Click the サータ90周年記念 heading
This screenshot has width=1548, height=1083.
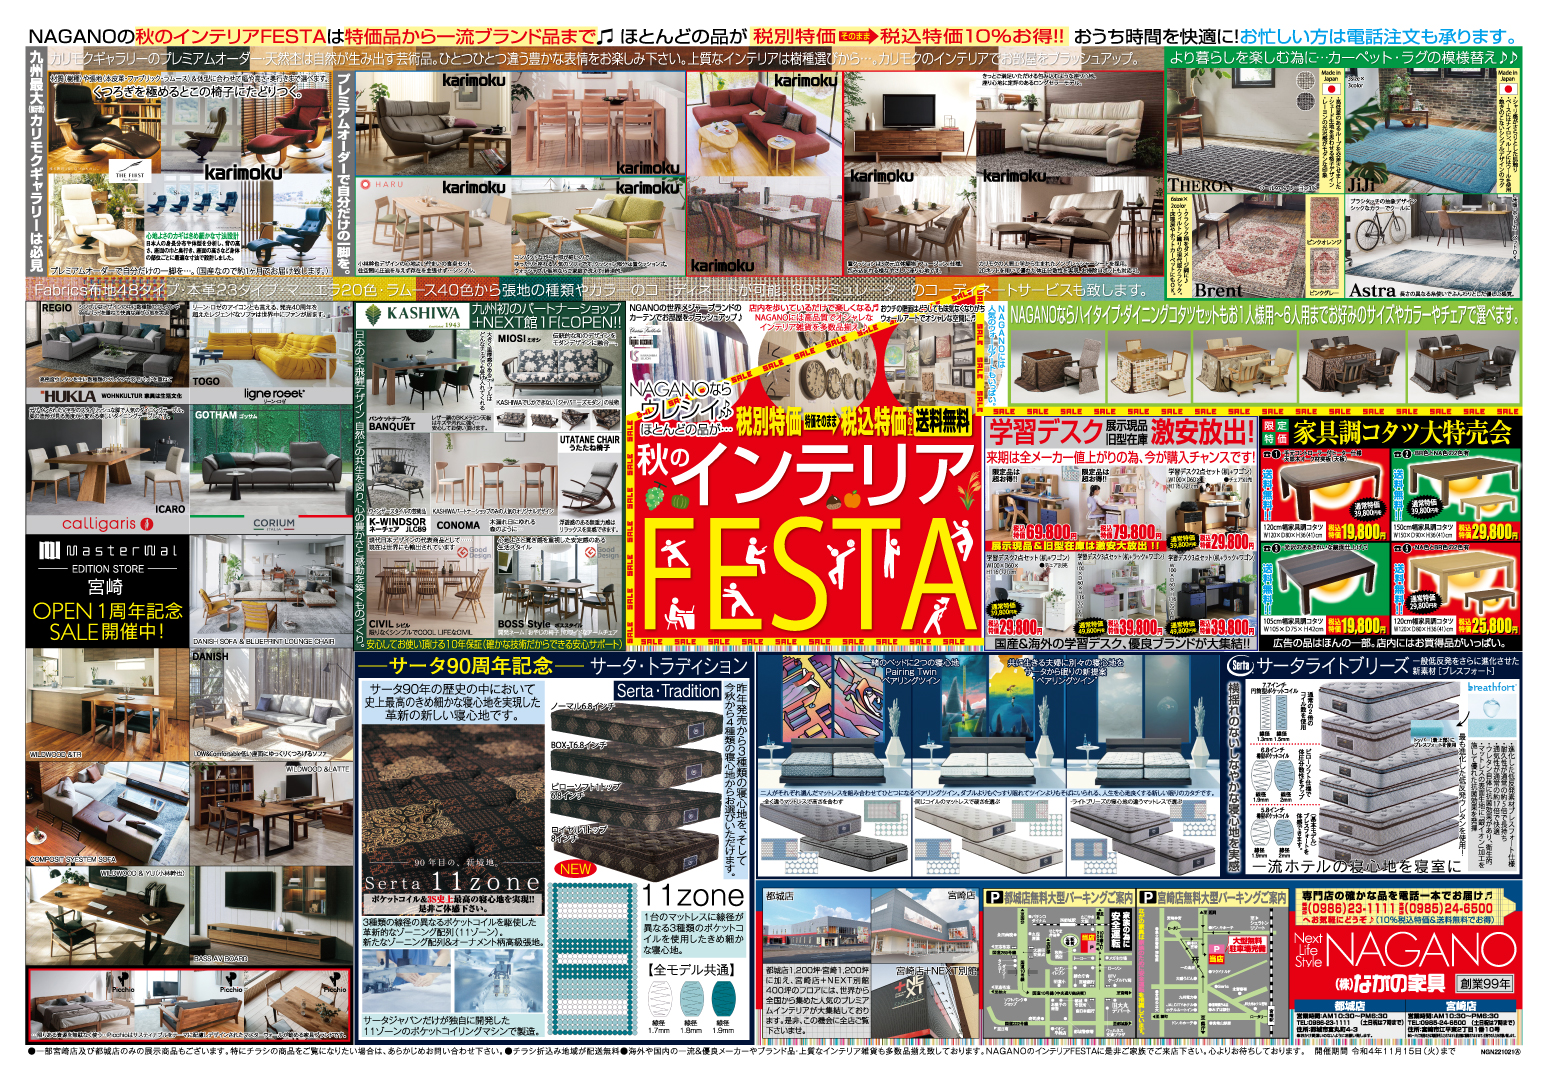pyautogui.click(x=470, y=666)
